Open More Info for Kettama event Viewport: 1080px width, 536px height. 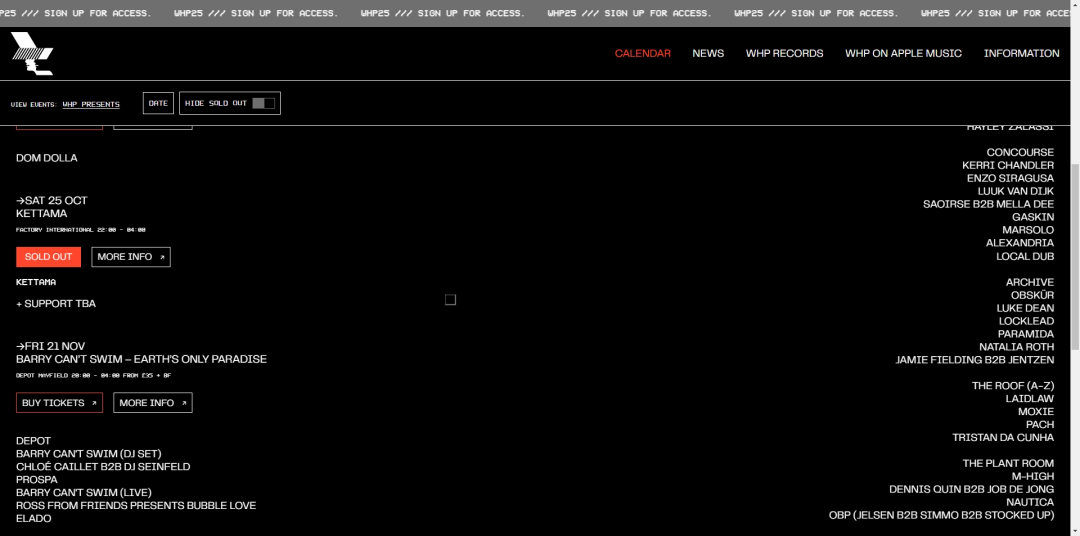click(131, 257)
